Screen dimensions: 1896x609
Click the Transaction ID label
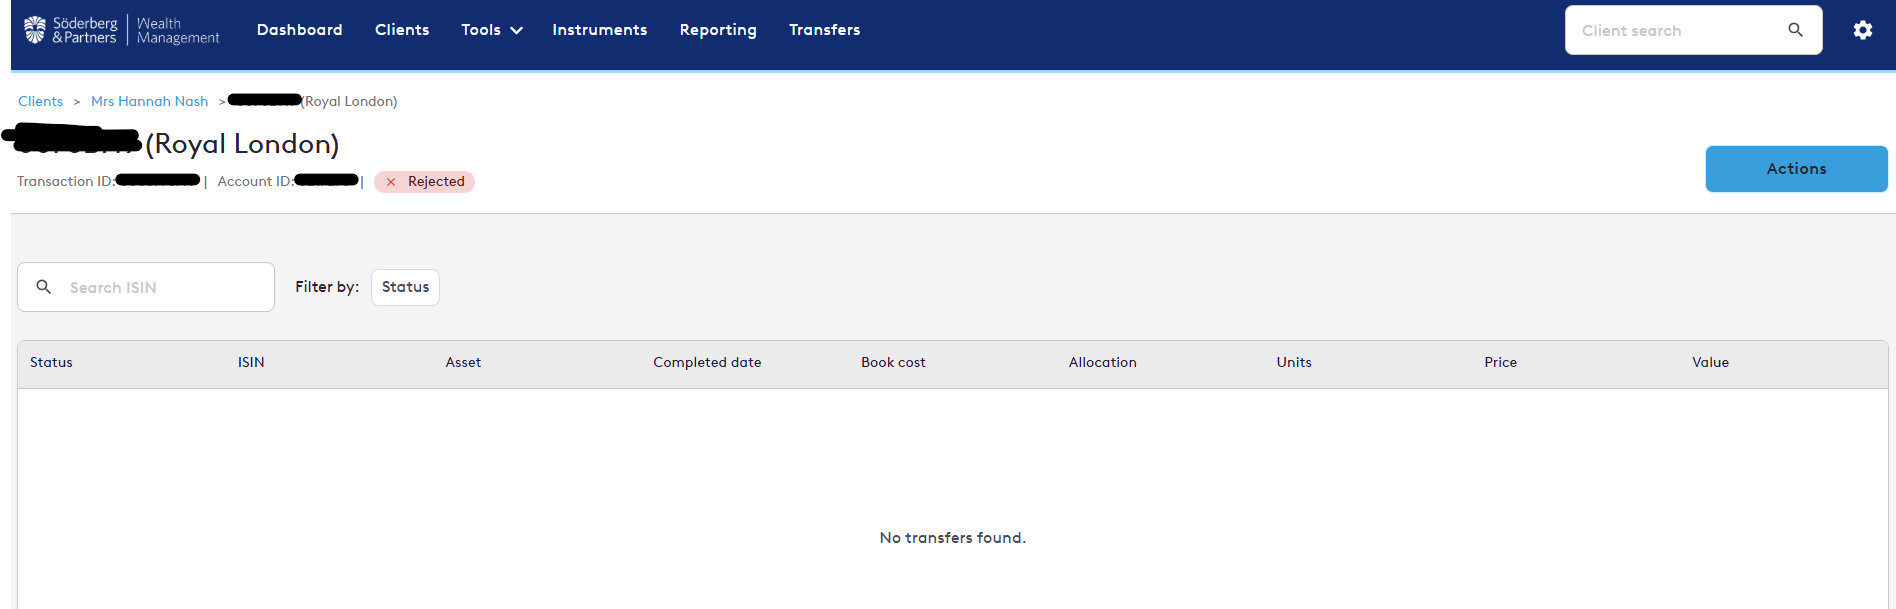pos(66,181)
